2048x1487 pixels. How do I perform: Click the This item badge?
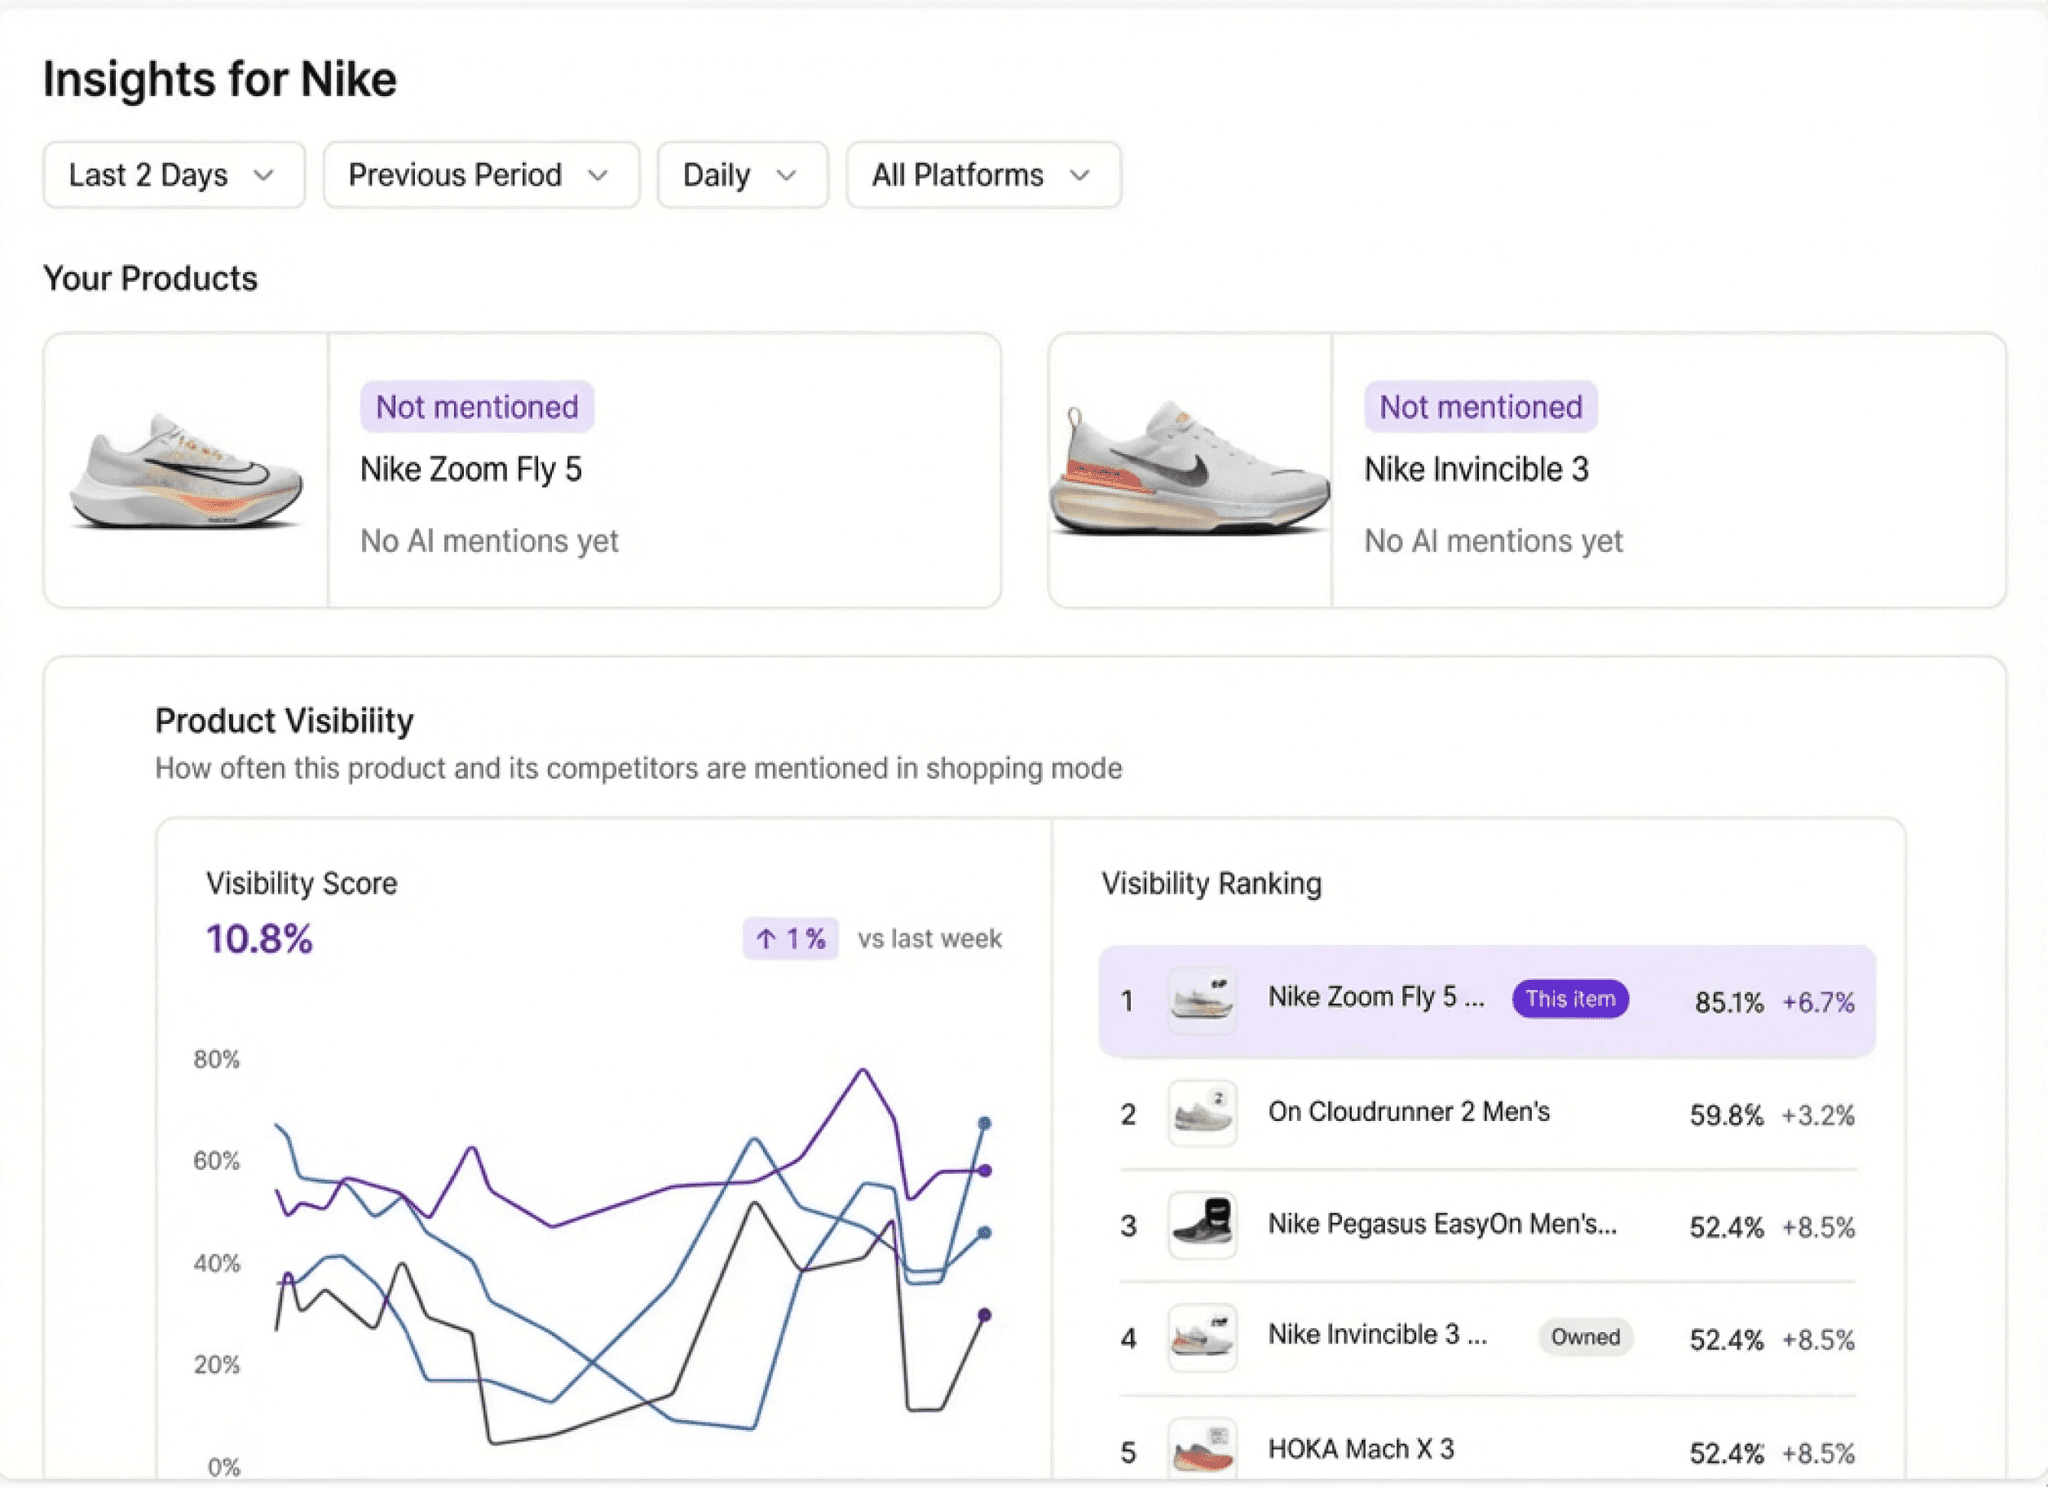[1570, 999]
